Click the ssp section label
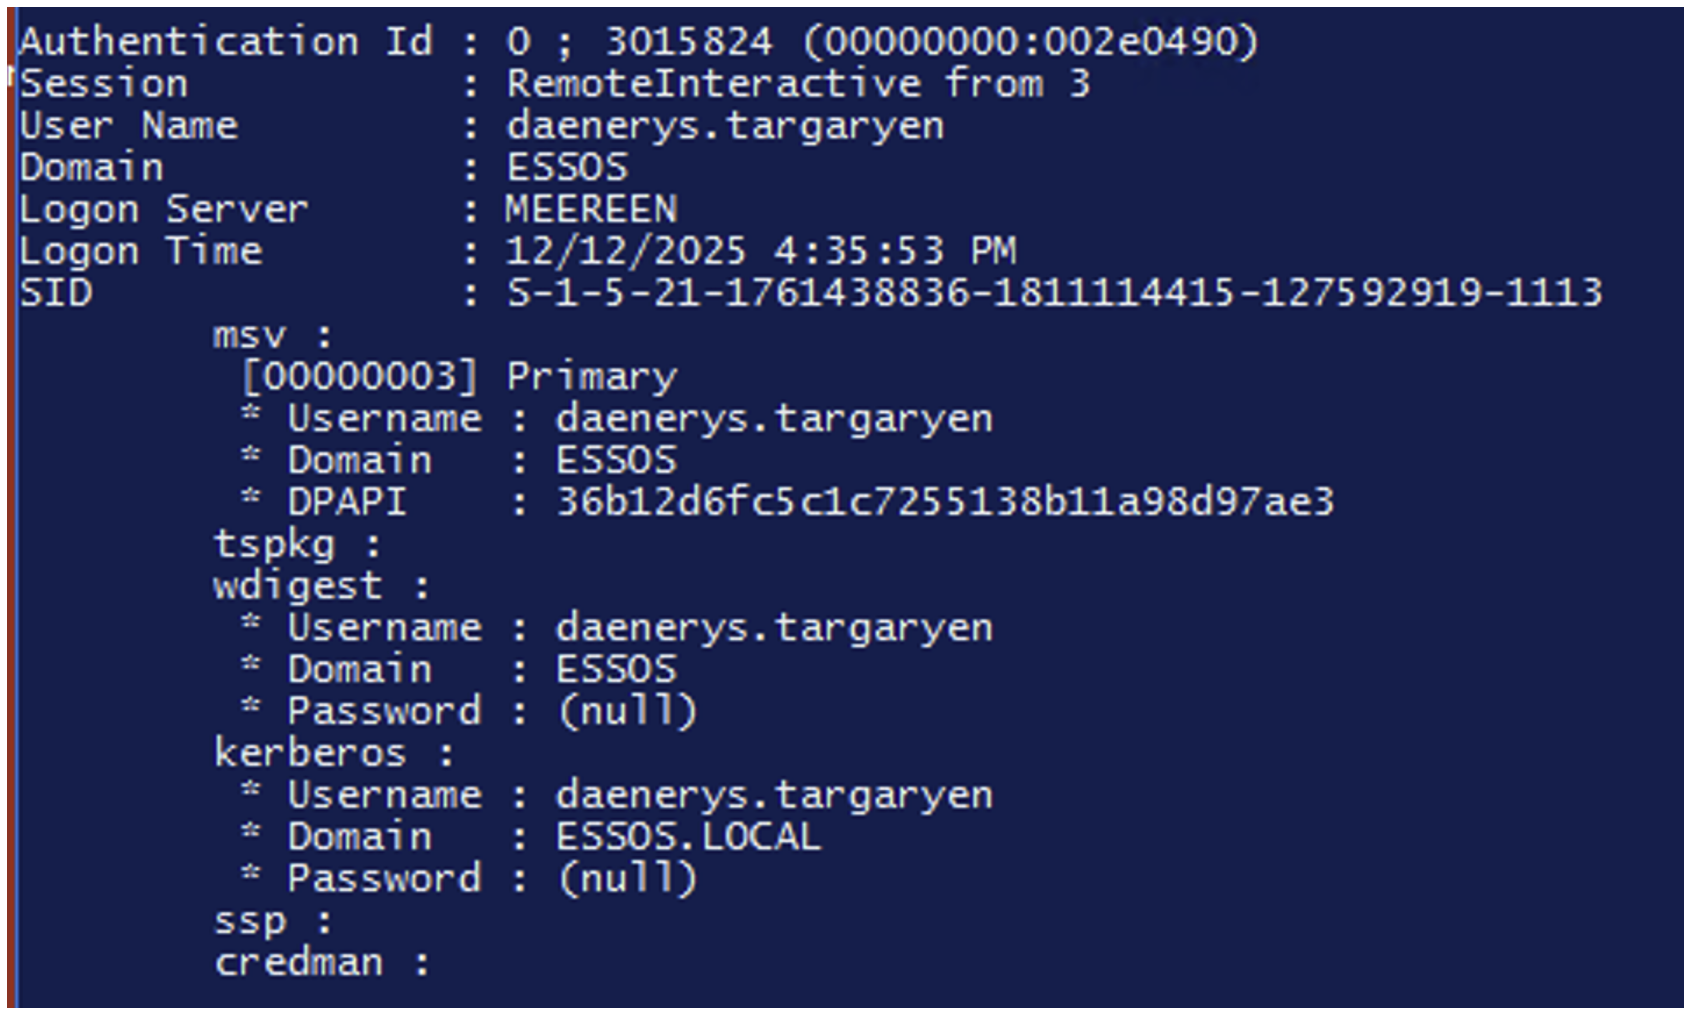This screenshot has width=1700, height=1015. tap(250, 921)
